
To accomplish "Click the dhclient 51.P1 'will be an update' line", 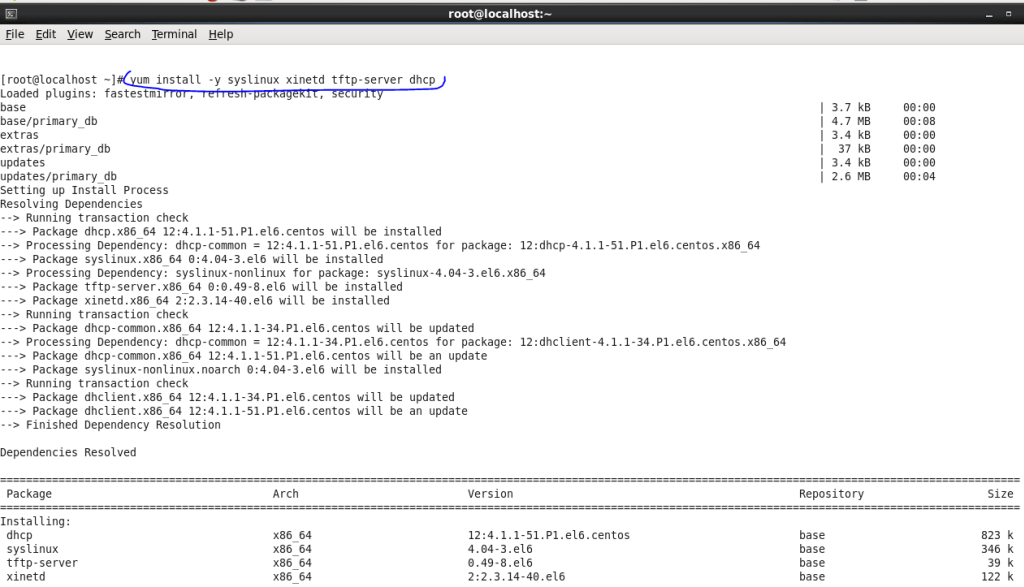I will click(x=234, y=411).
